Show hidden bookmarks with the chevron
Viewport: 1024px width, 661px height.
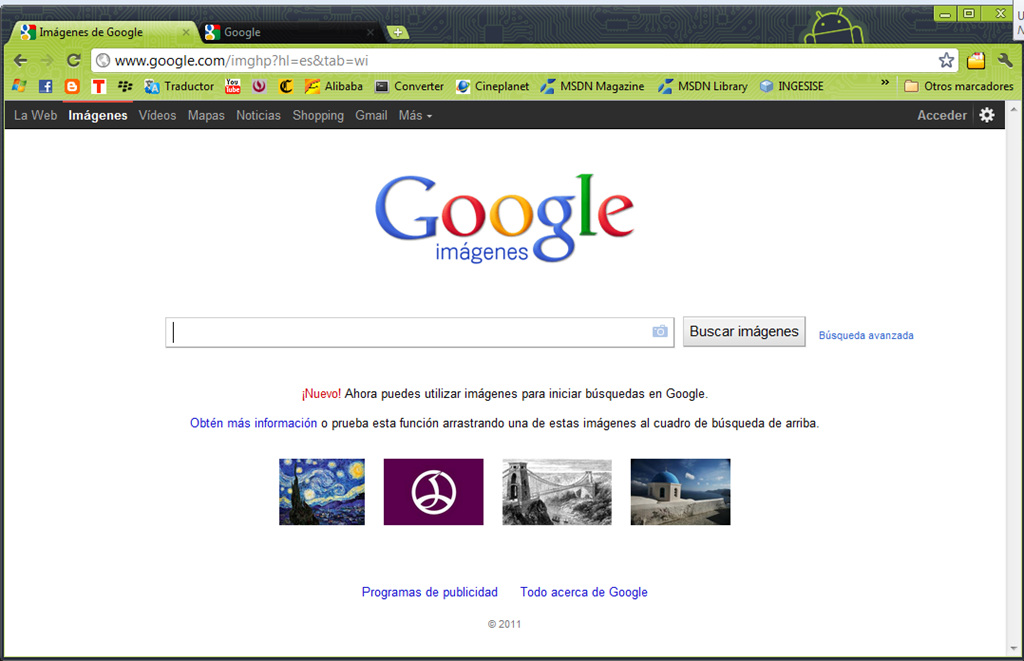885,82
